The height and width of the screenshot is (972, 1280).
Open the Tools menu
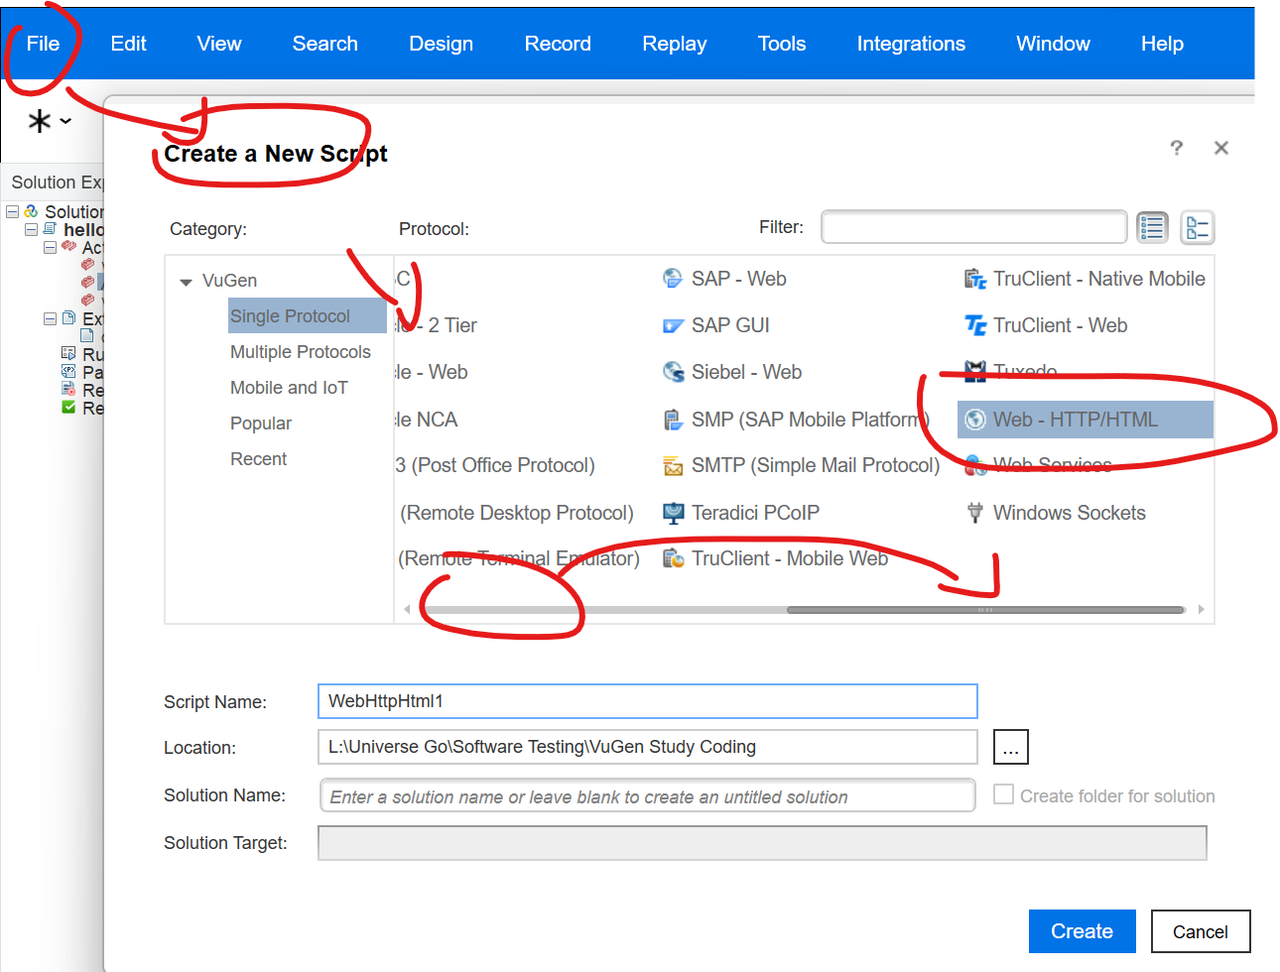pyautogui.click(x=782, y=44)
